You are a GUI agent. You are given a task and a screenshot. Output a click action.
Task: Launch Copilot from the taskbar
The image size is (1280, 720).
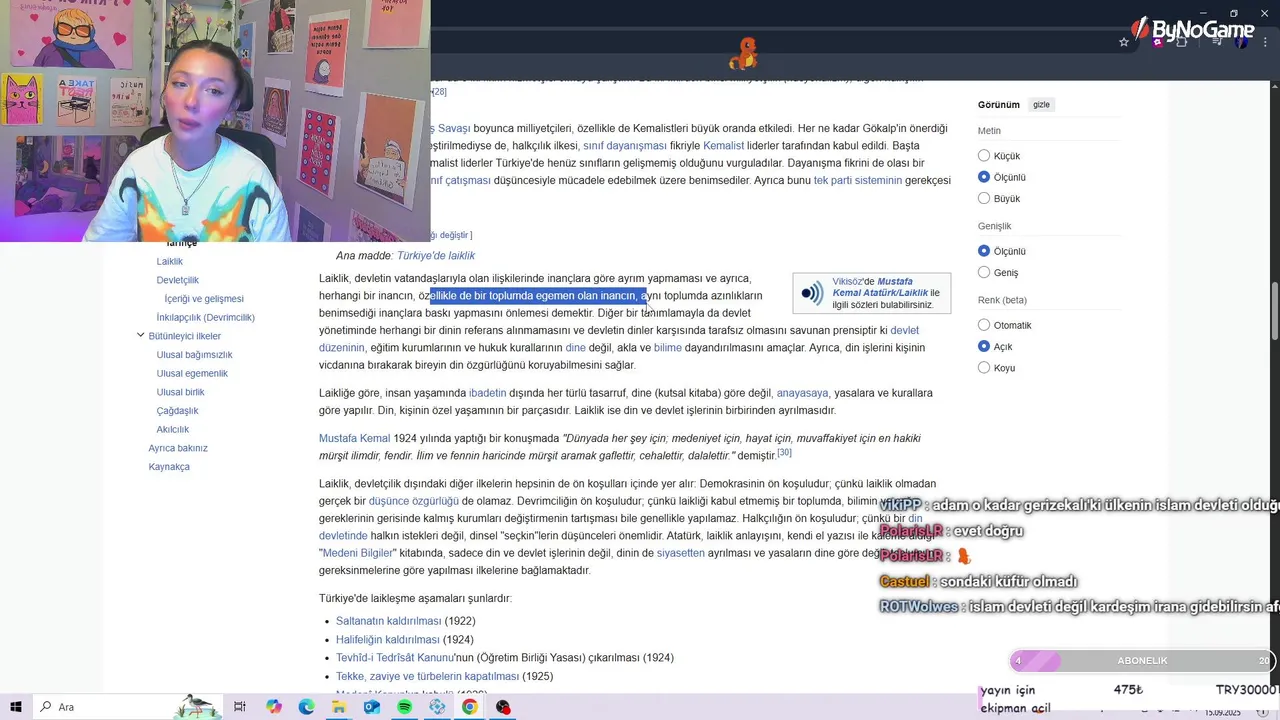tap(274, 707)
